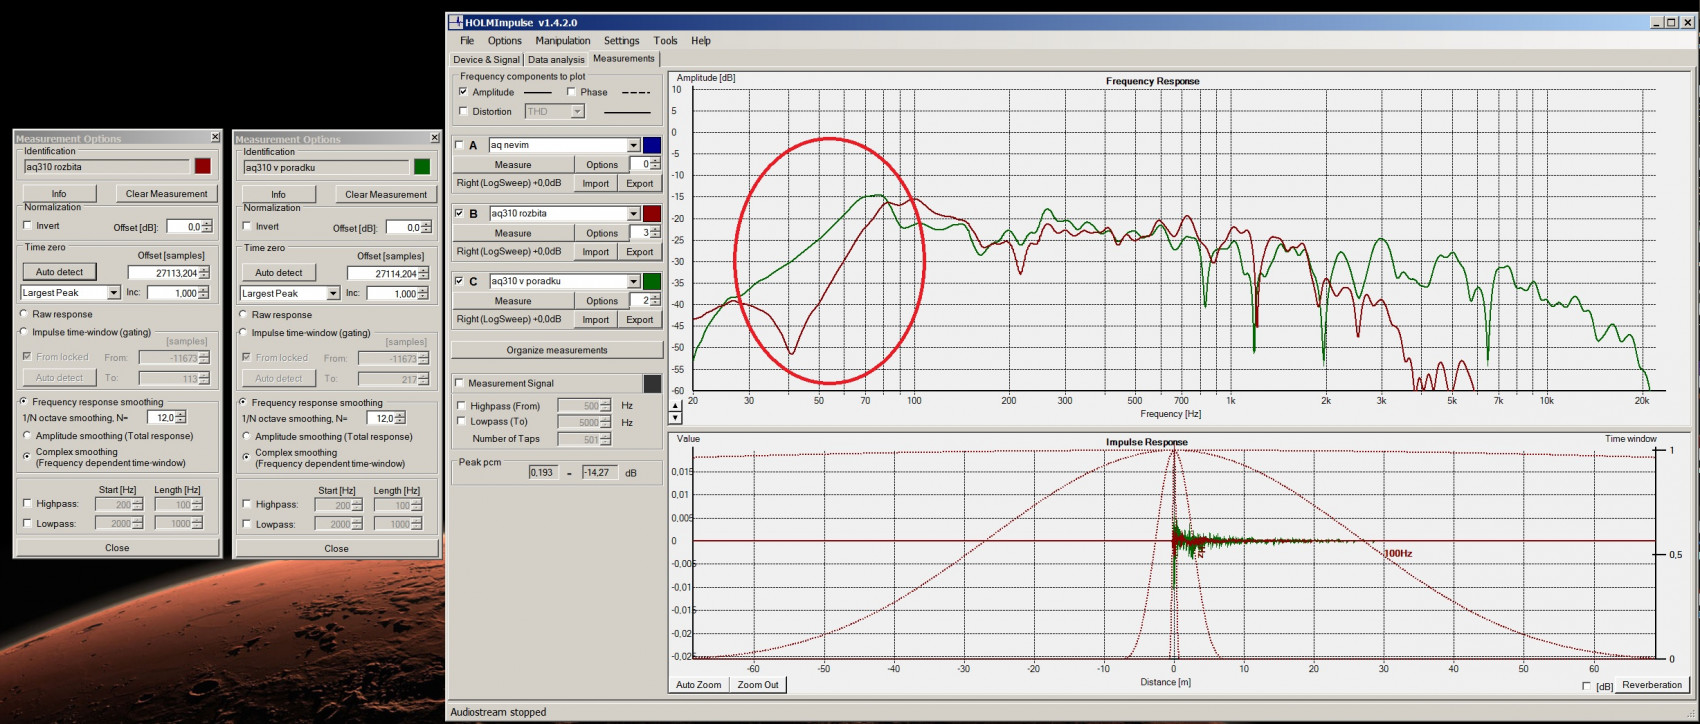Click the dark red swatch for measurement B
This screenshot has height=724, width=1700.
pos(651,213)
